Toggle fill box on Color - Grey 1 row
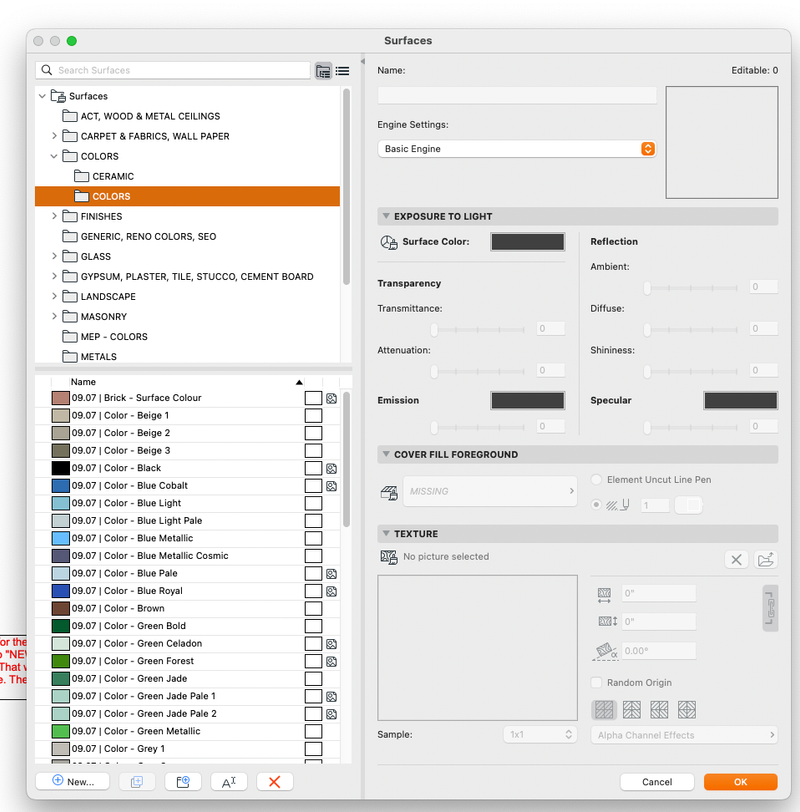The width and height of the screenshot is (800, 812). click(313, 749)
